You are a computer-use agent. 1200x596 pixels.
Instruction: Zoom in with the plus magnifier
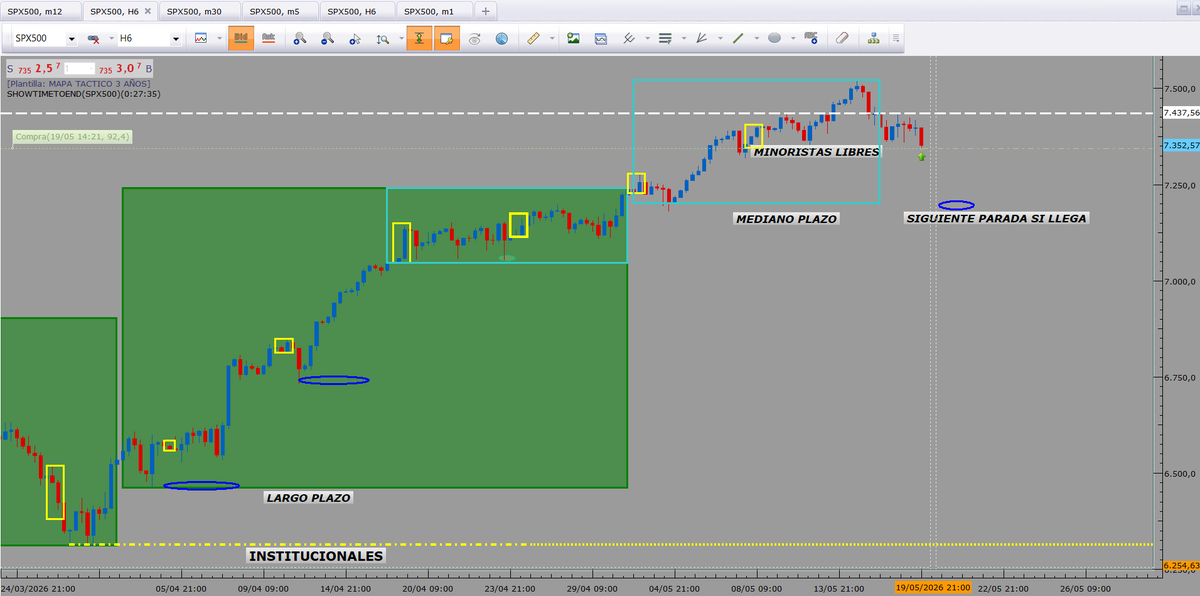299,39
